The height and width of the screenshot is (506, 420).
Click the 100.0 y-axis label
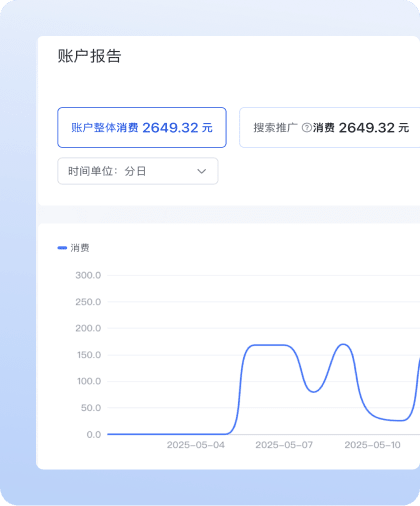tap(89, 381)
